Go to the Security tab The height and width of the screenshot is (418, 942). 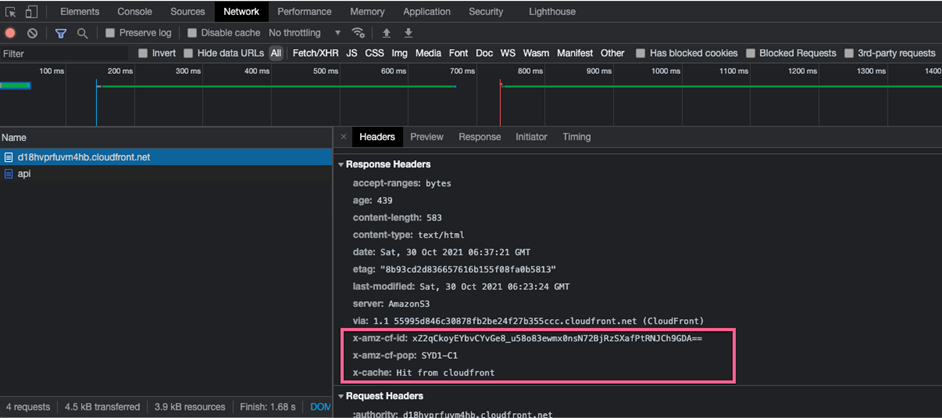[x=487, y=11]
